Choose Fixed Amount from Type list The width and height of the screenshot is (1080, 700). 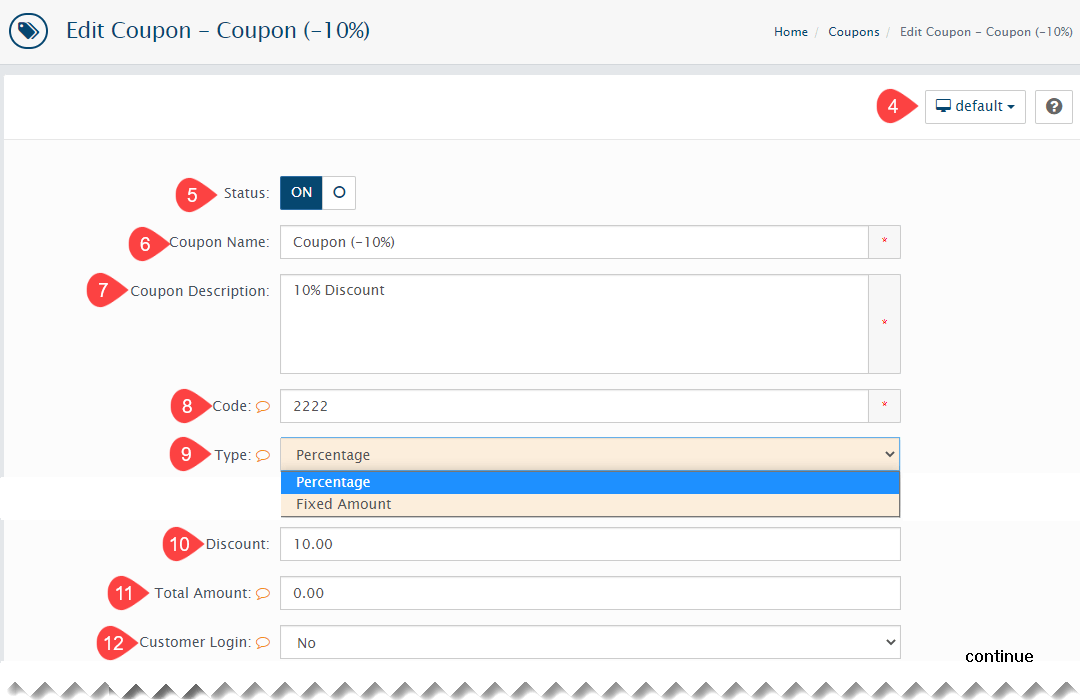point(589,504)
